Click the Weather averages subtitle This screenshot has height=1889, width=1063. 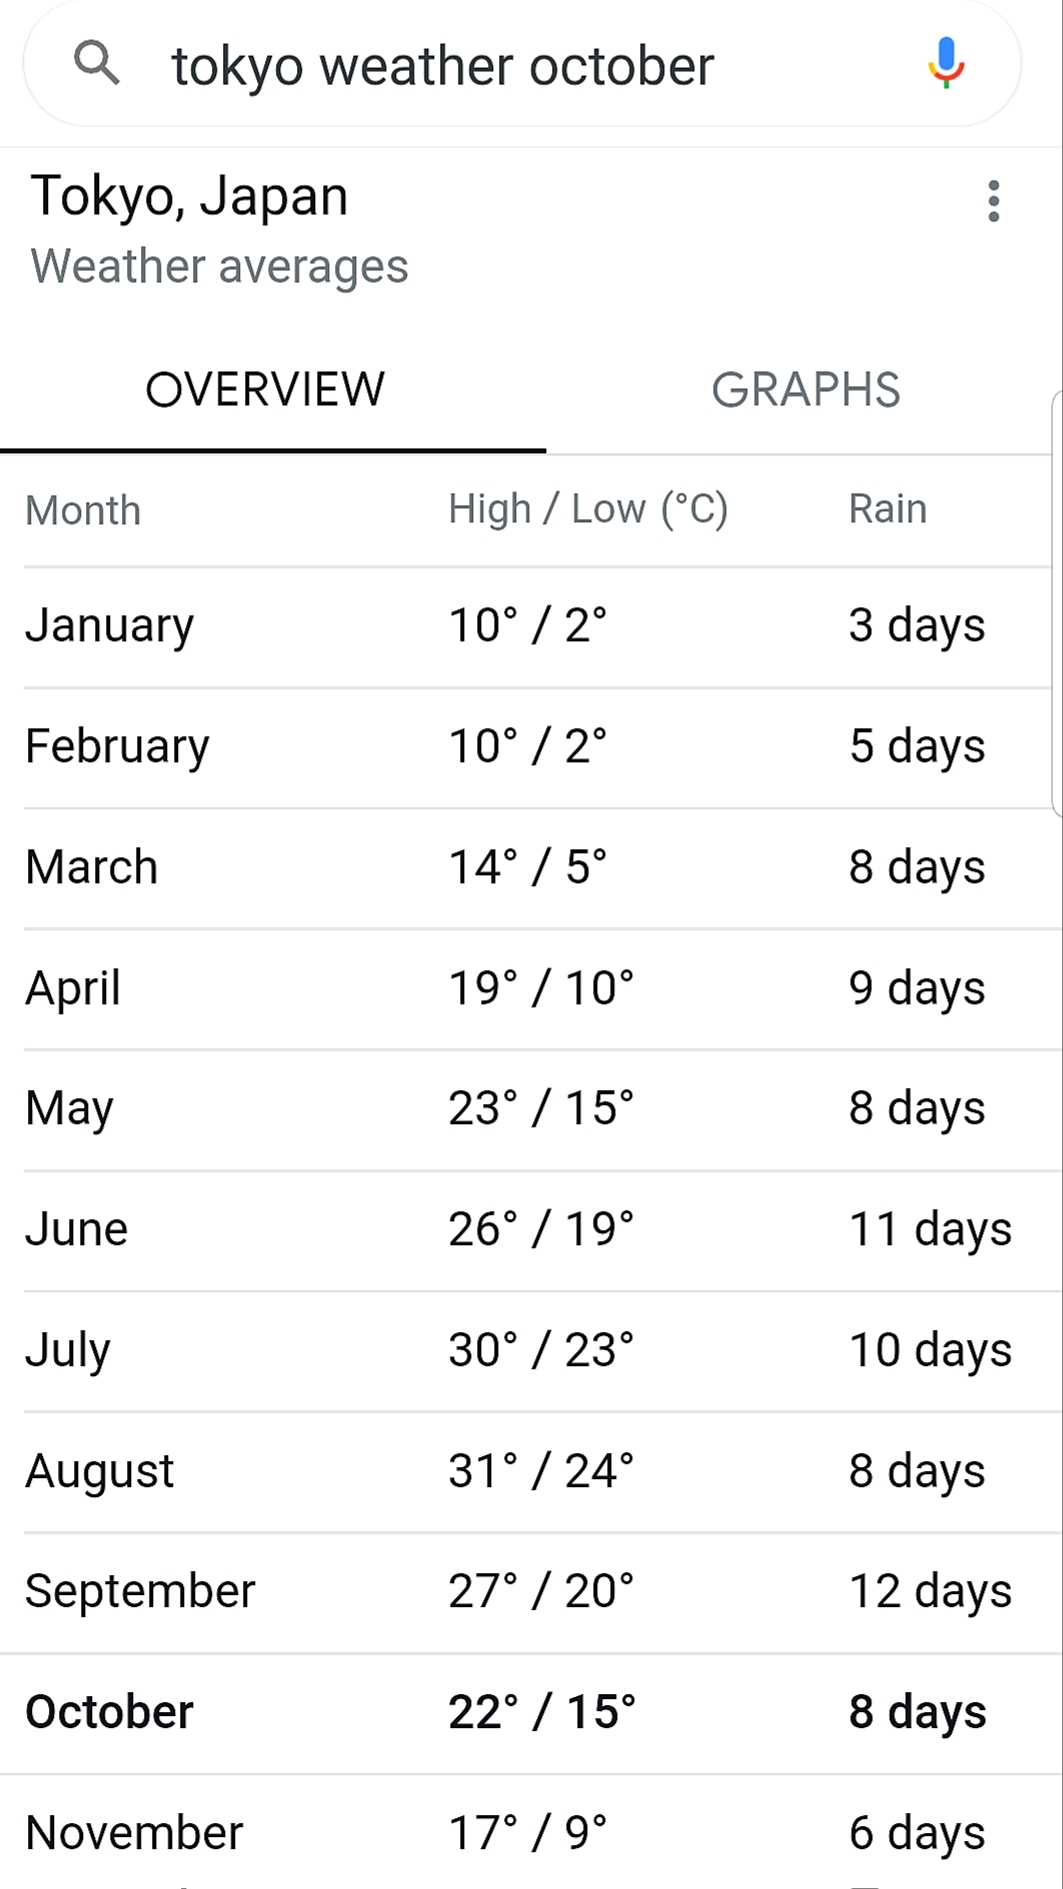click(x=219, y=267)
